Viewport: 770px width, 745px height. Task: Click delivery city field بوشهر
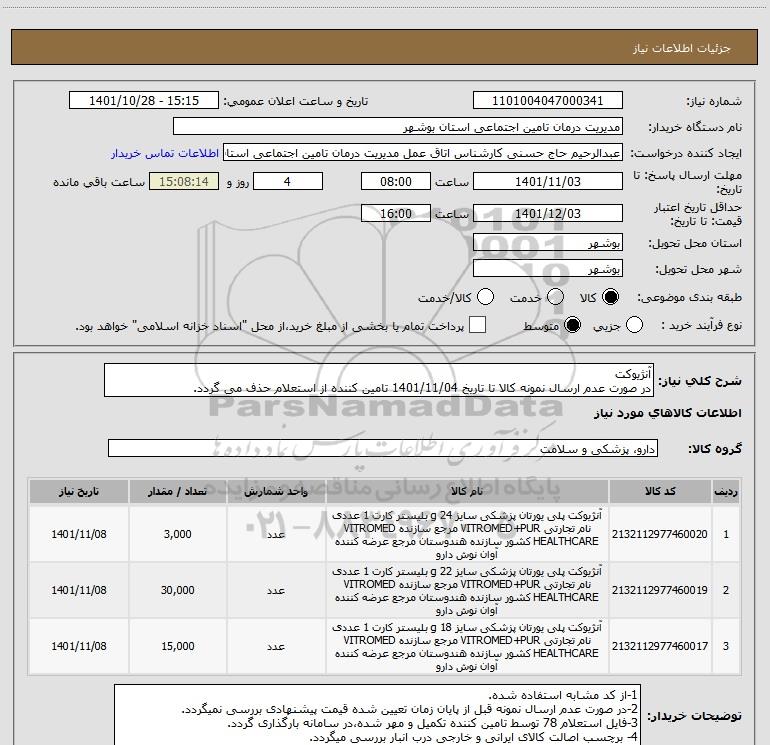pos(548,269)
